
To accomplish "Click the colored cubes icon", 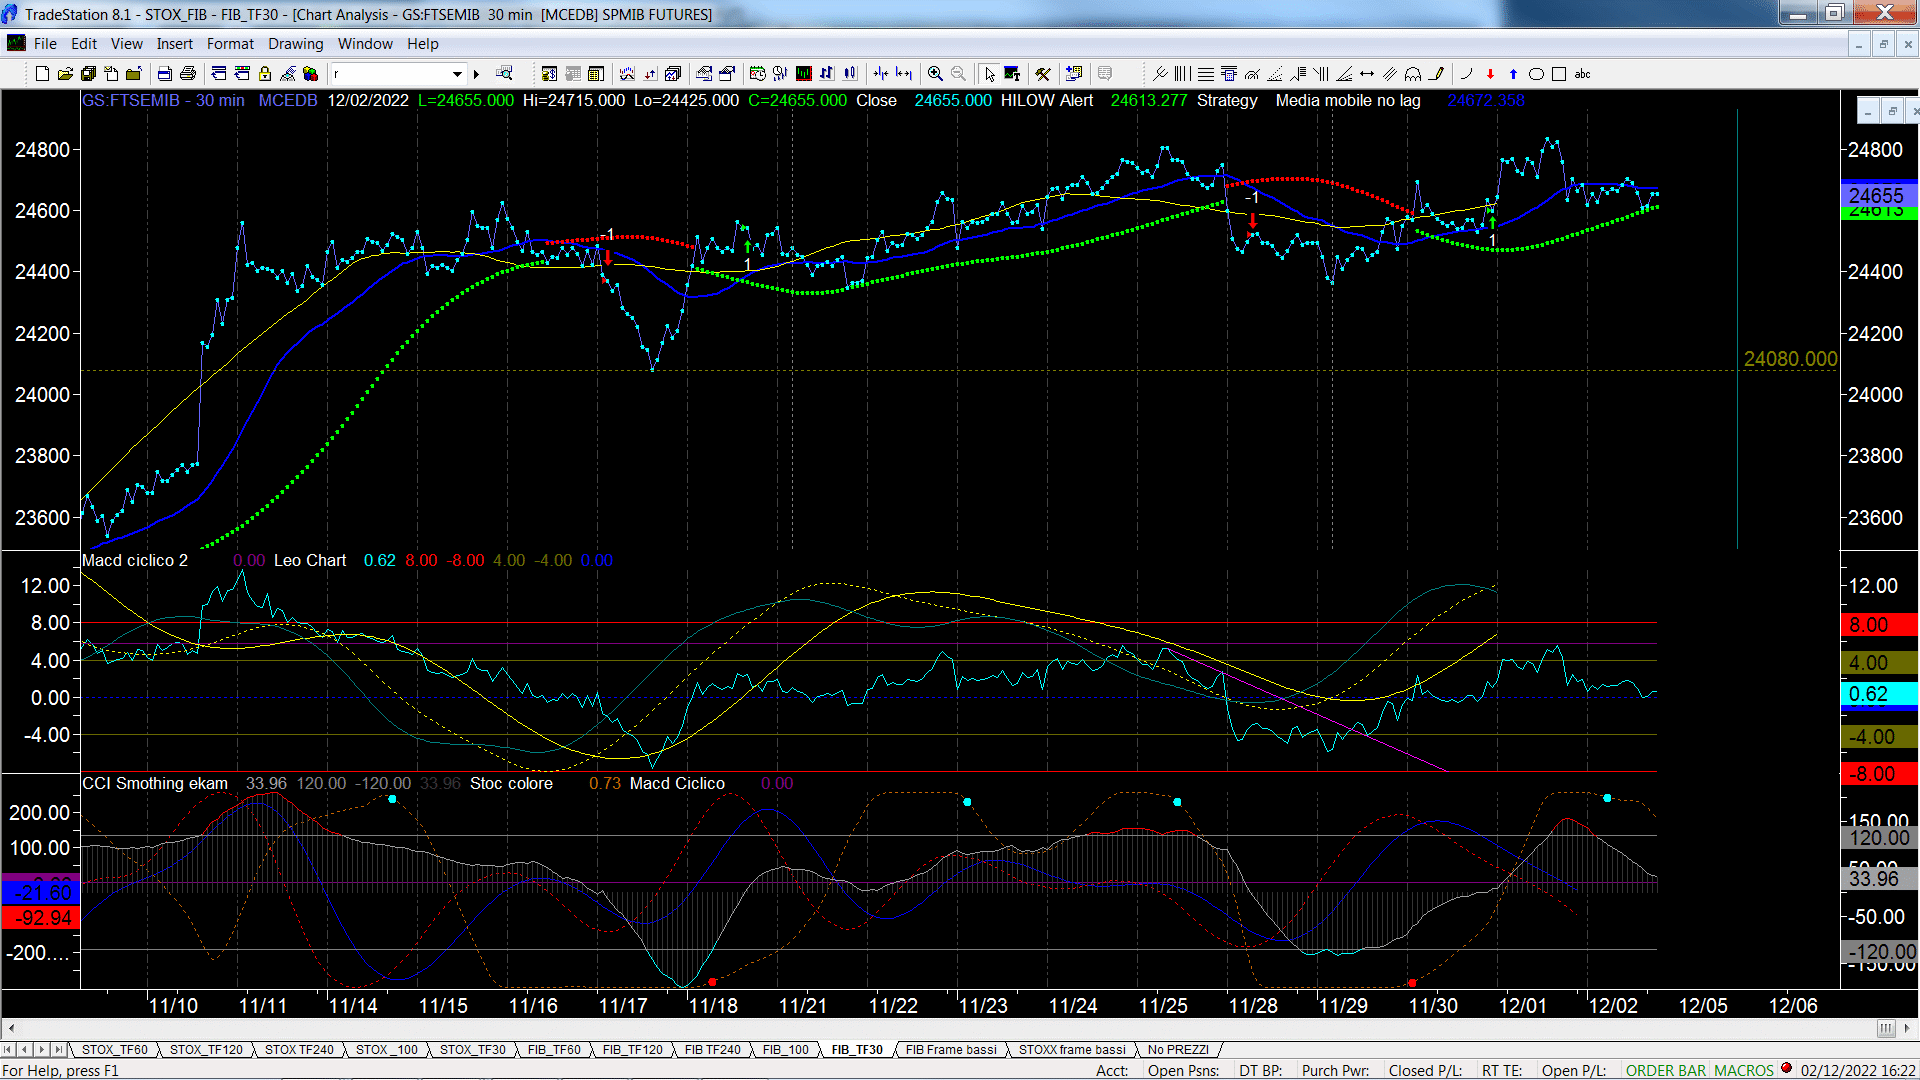I will (310, 74).
